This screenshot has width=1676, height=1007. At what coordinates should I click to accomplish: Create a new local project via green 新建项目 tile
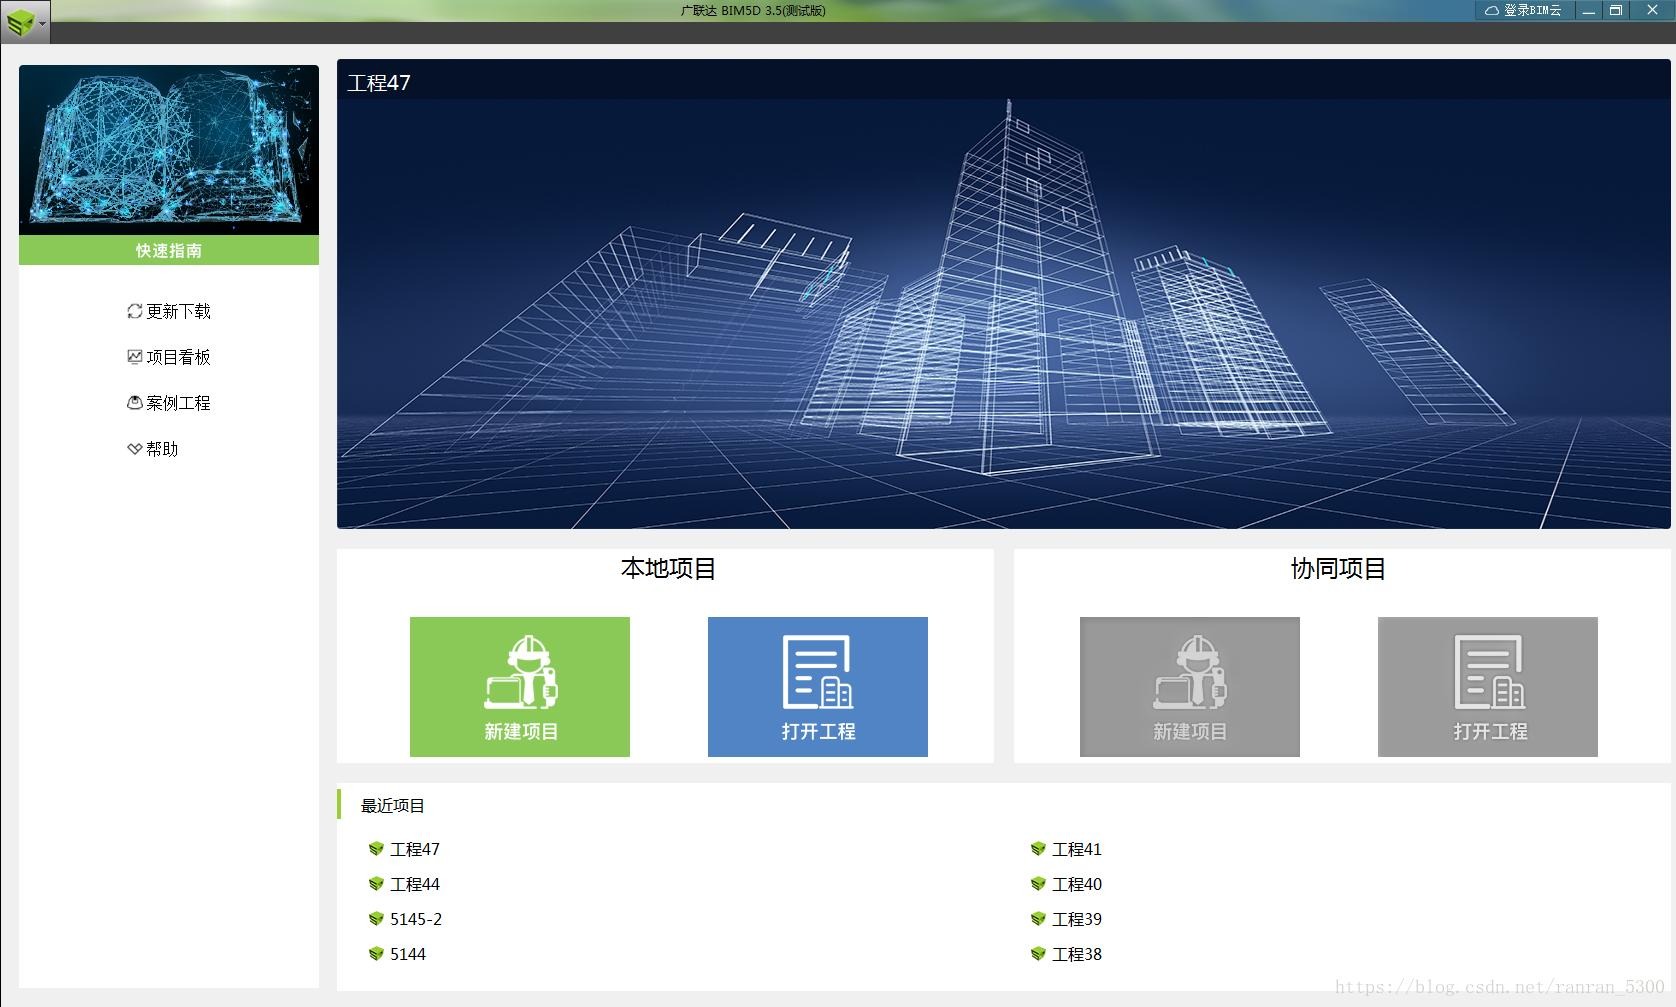tap(520, 687)
